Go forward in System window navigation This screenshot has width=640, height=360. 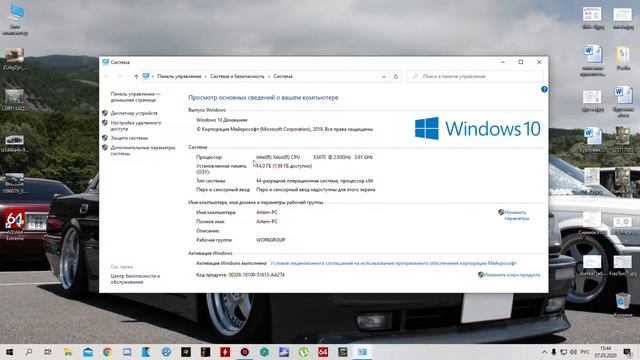[119, 76]
